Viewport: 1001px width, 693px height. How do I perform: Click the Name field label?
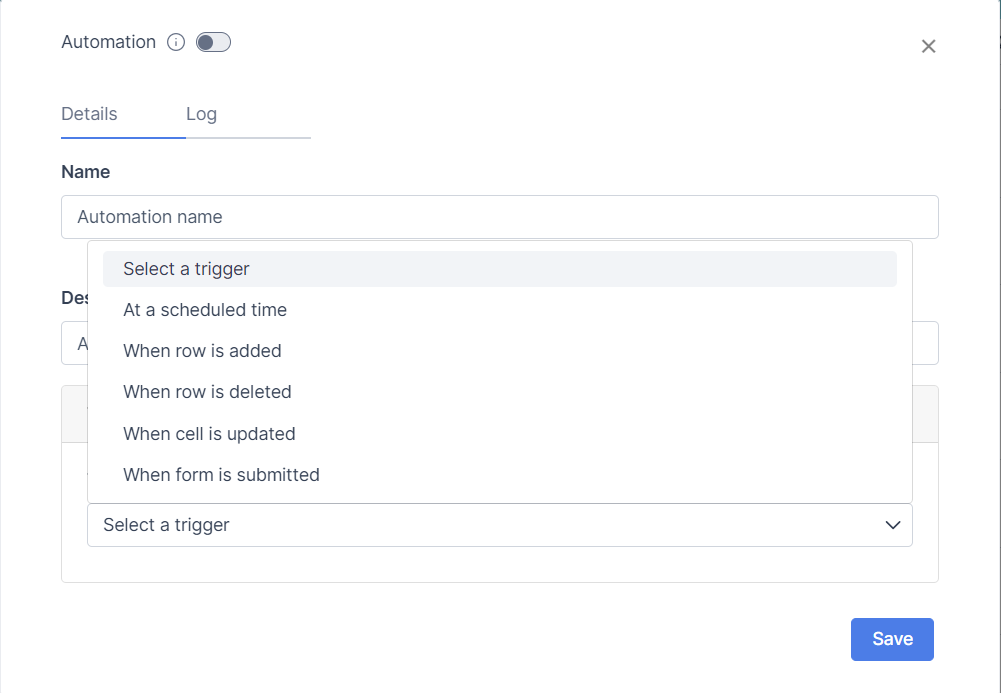[x=86, y=172]
